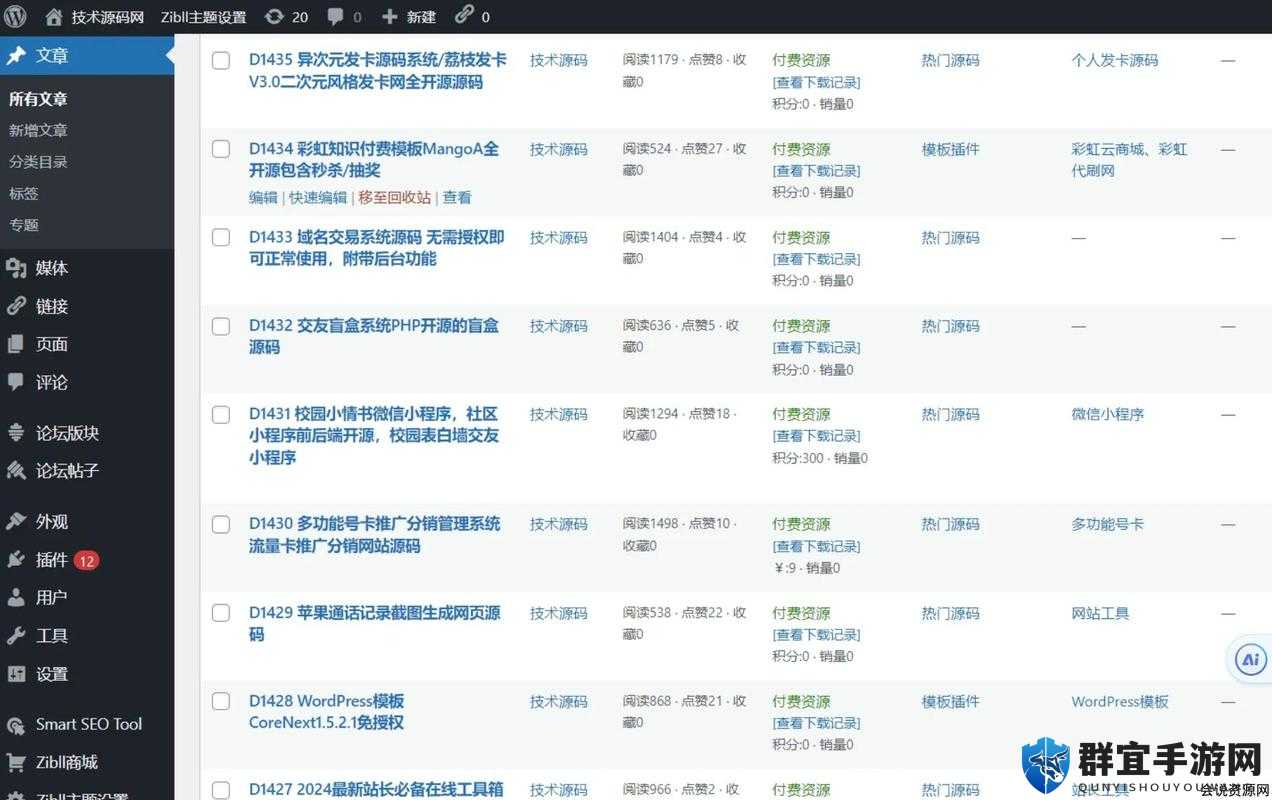Click 技术源码 author in row D1432
Viewport: 1272px width, 800px height.
559,326
